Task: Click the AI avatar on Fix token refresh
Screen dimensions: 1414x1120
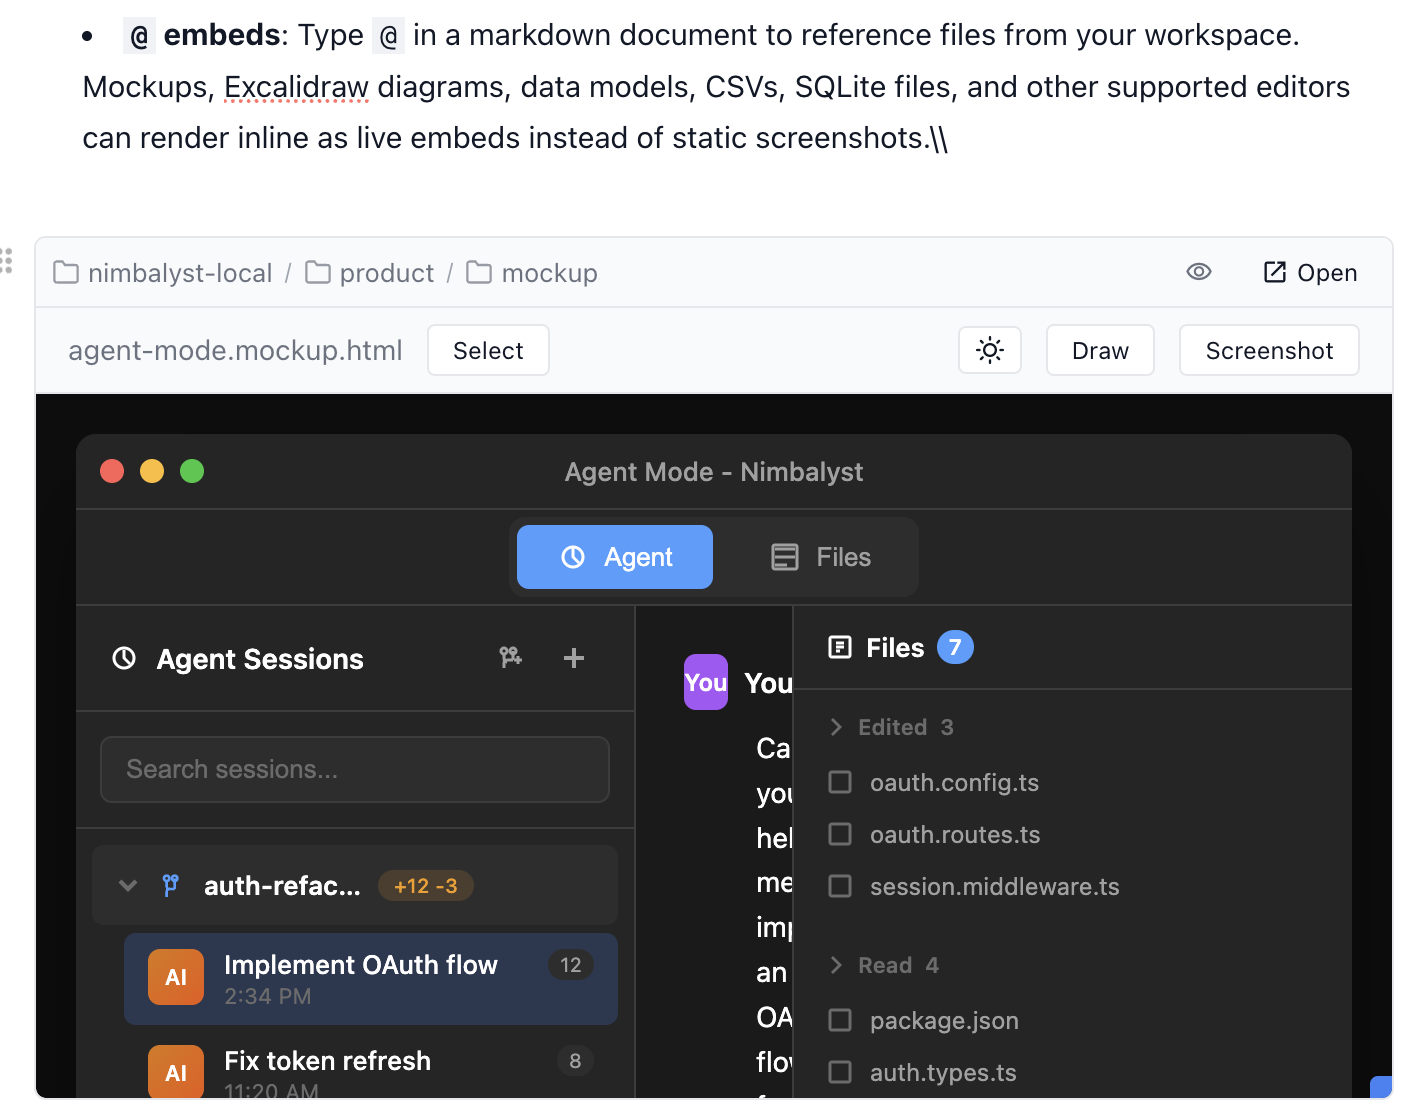Action: [x=176, y=1071]
